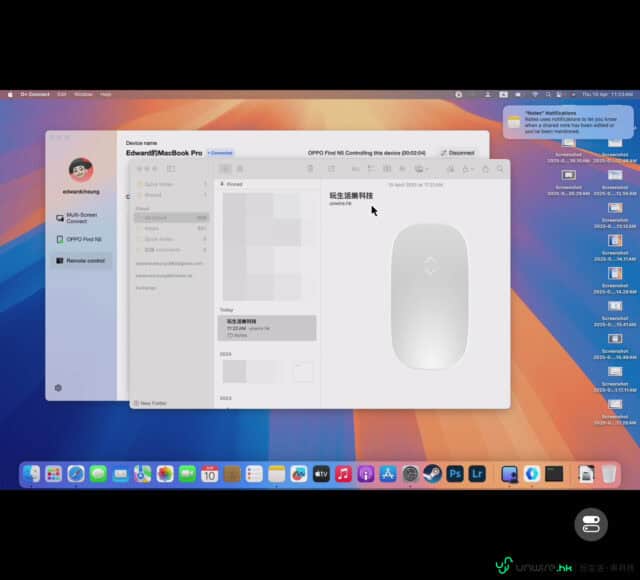Launch Safari from the Dock

coord(76,474)
